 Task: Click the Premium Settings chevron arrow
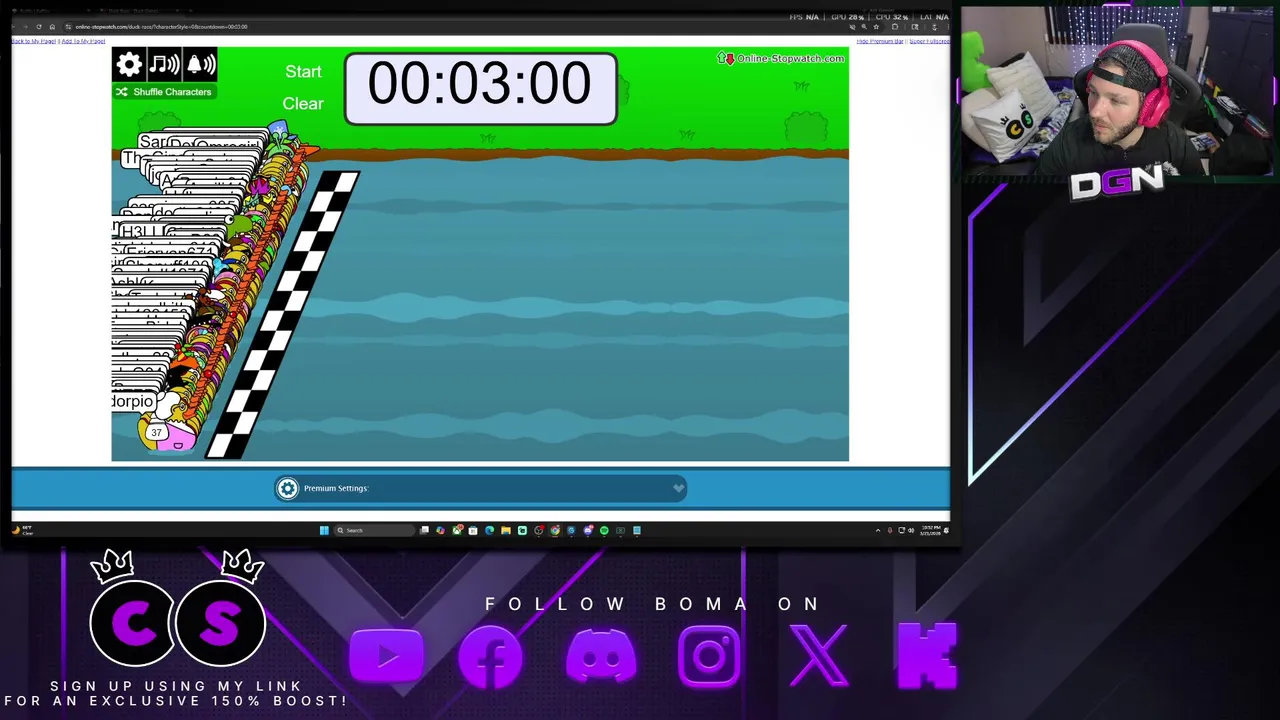point(678,488)
